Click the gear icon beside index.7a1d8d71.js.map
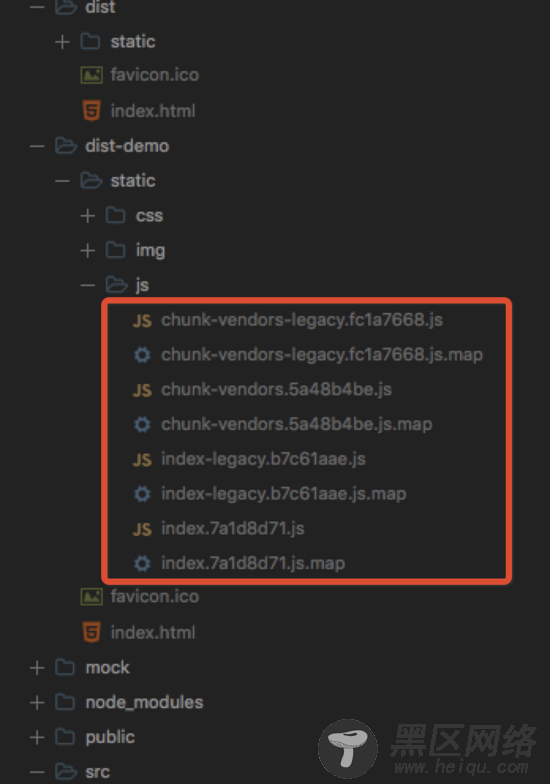Viewport: 550px width, 784px height. tap(142, 564)
